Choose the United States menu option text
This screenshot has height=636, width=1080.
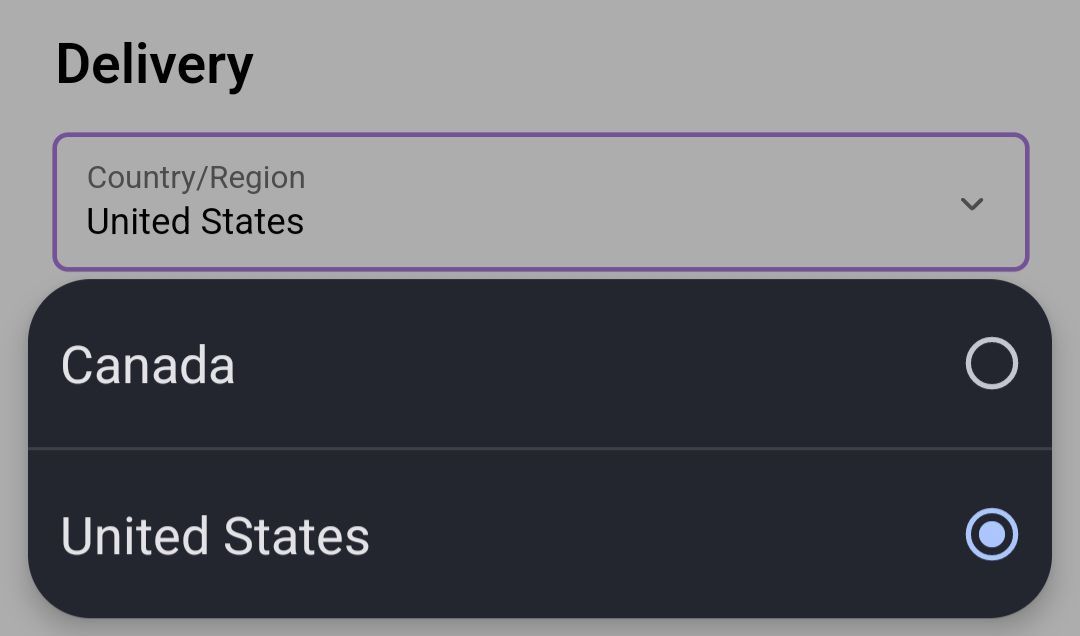[x=215, y=537]
